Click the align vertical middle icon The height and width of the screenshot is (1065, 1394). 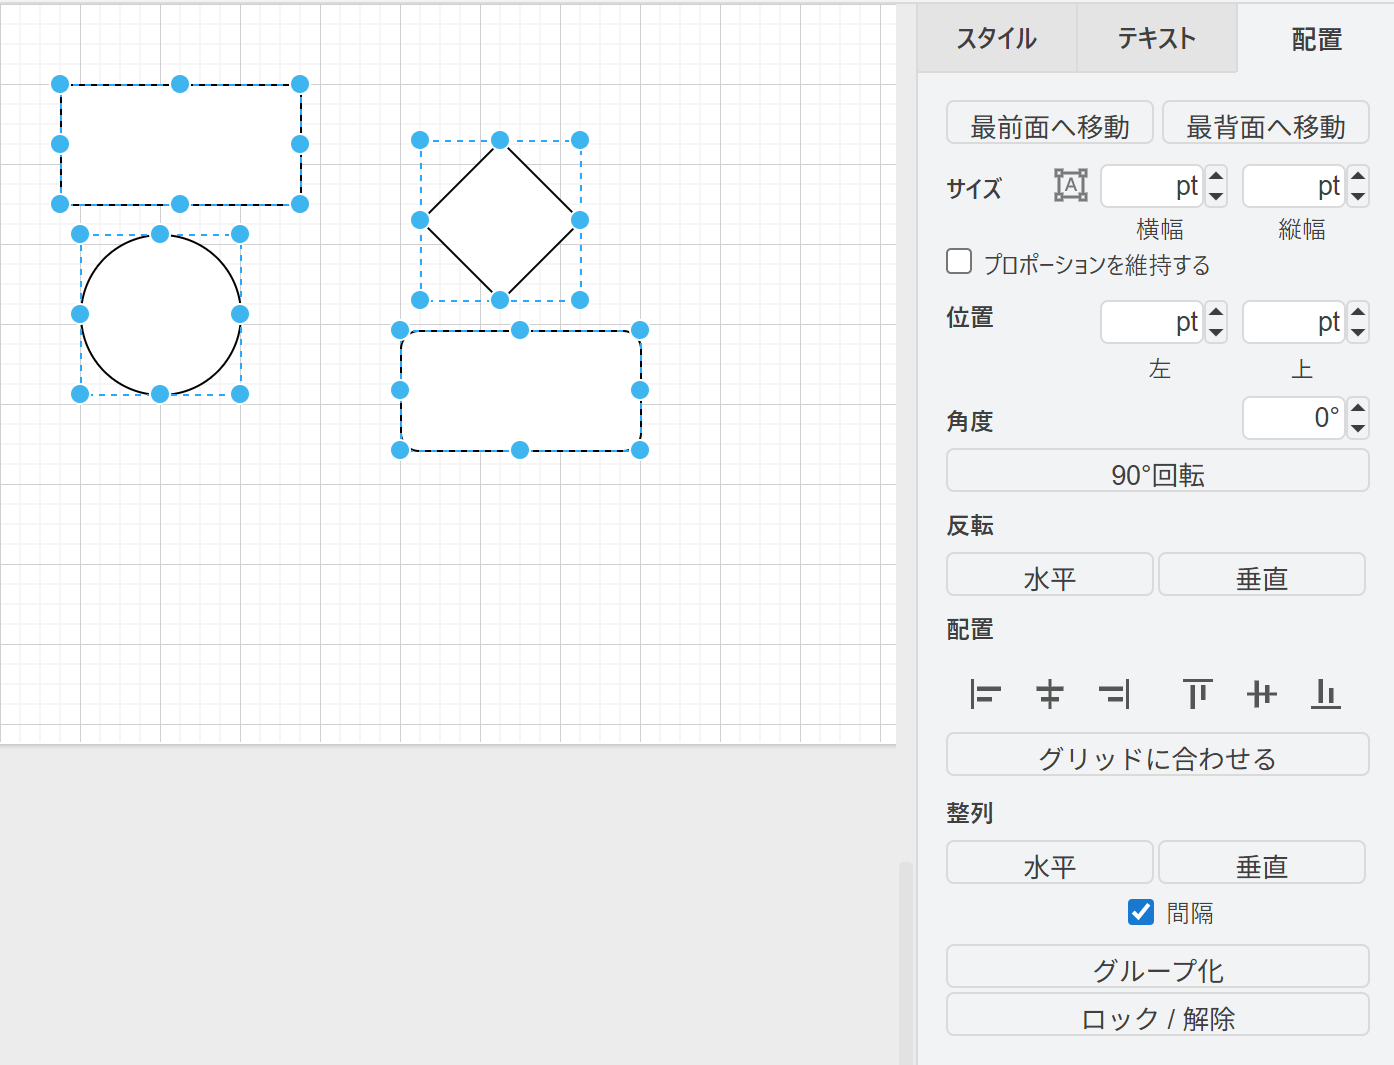click(x=1262, y=694)
